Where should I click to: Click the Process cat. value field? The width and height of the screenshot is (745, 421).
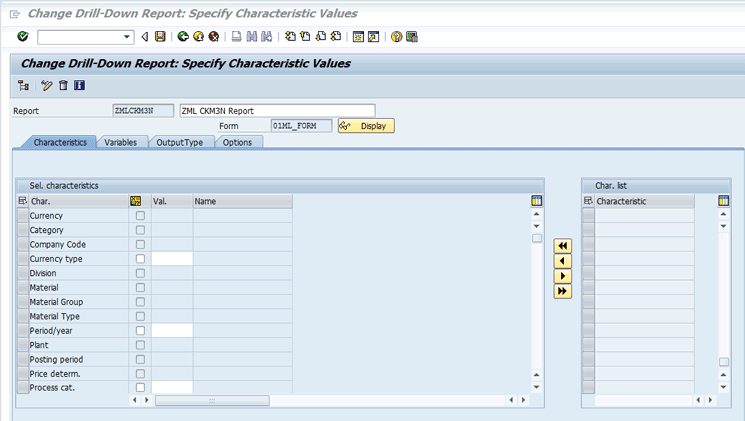(x=172, y=387)
